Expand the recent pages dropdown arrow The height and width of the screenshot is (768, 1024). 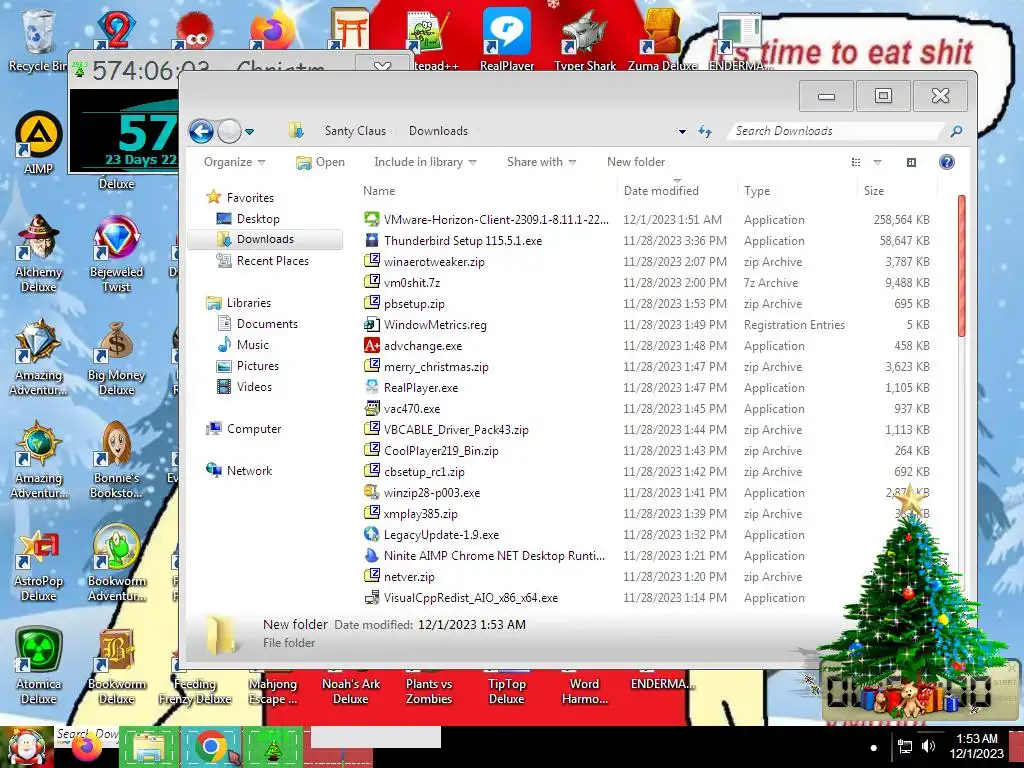[x=249, y=132]
